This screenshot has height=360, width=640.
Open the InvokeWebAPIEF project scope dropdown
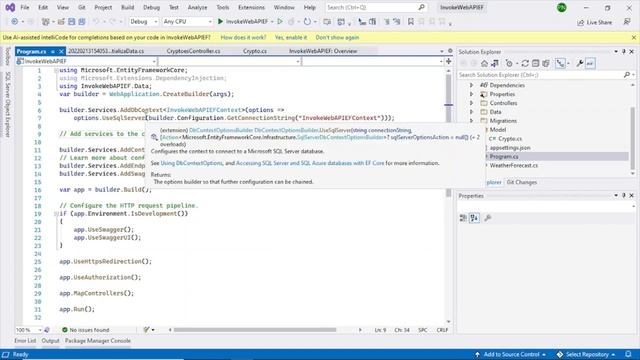[x=86, y=61]
